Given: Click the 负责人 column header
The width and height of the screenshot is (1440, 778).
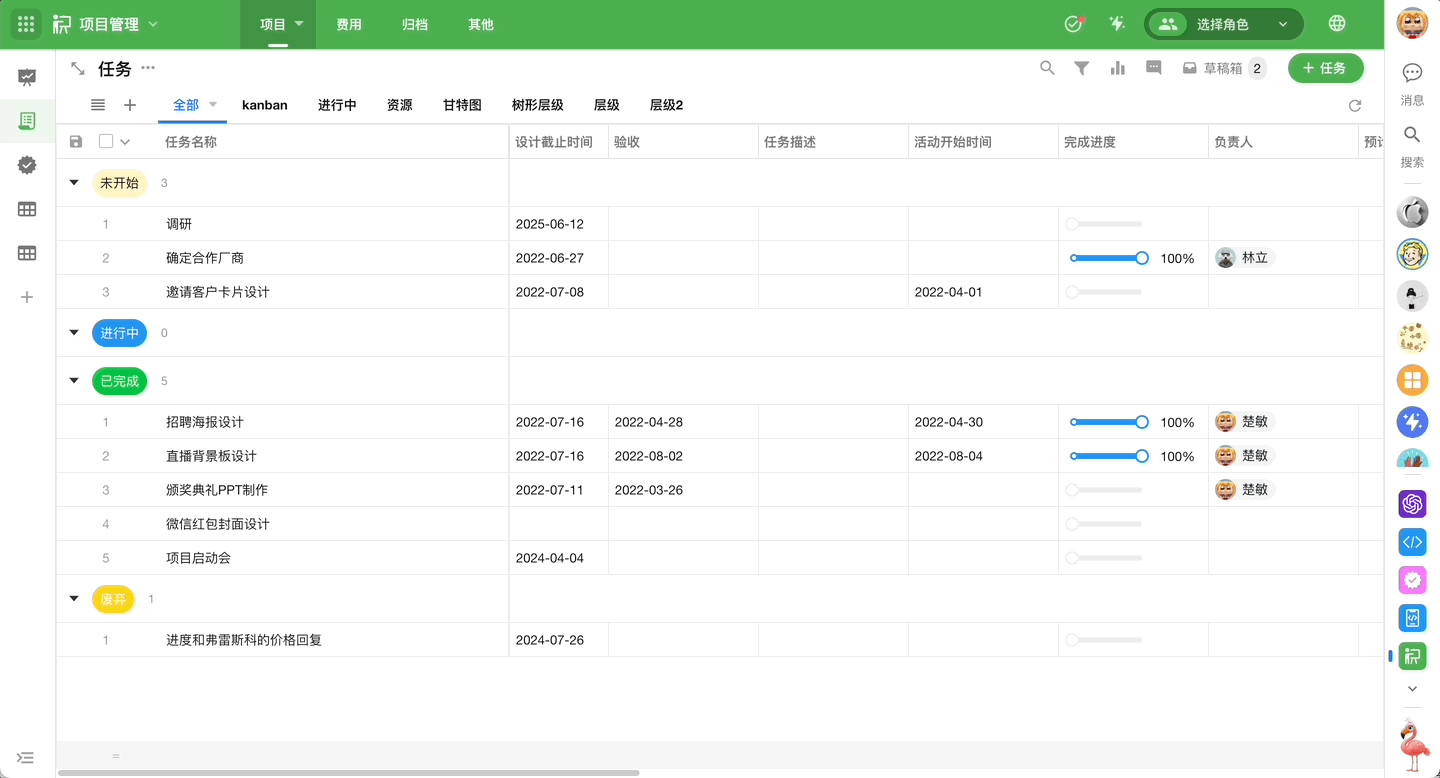Looking at the screenshot, I should click(x=1283, y=142).
